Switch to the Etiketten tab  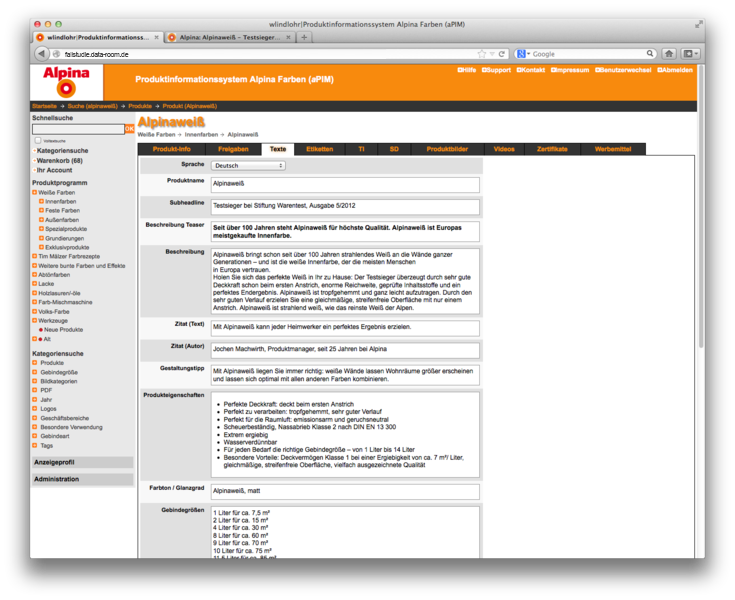pyautogui.click(x=320, y=149)
